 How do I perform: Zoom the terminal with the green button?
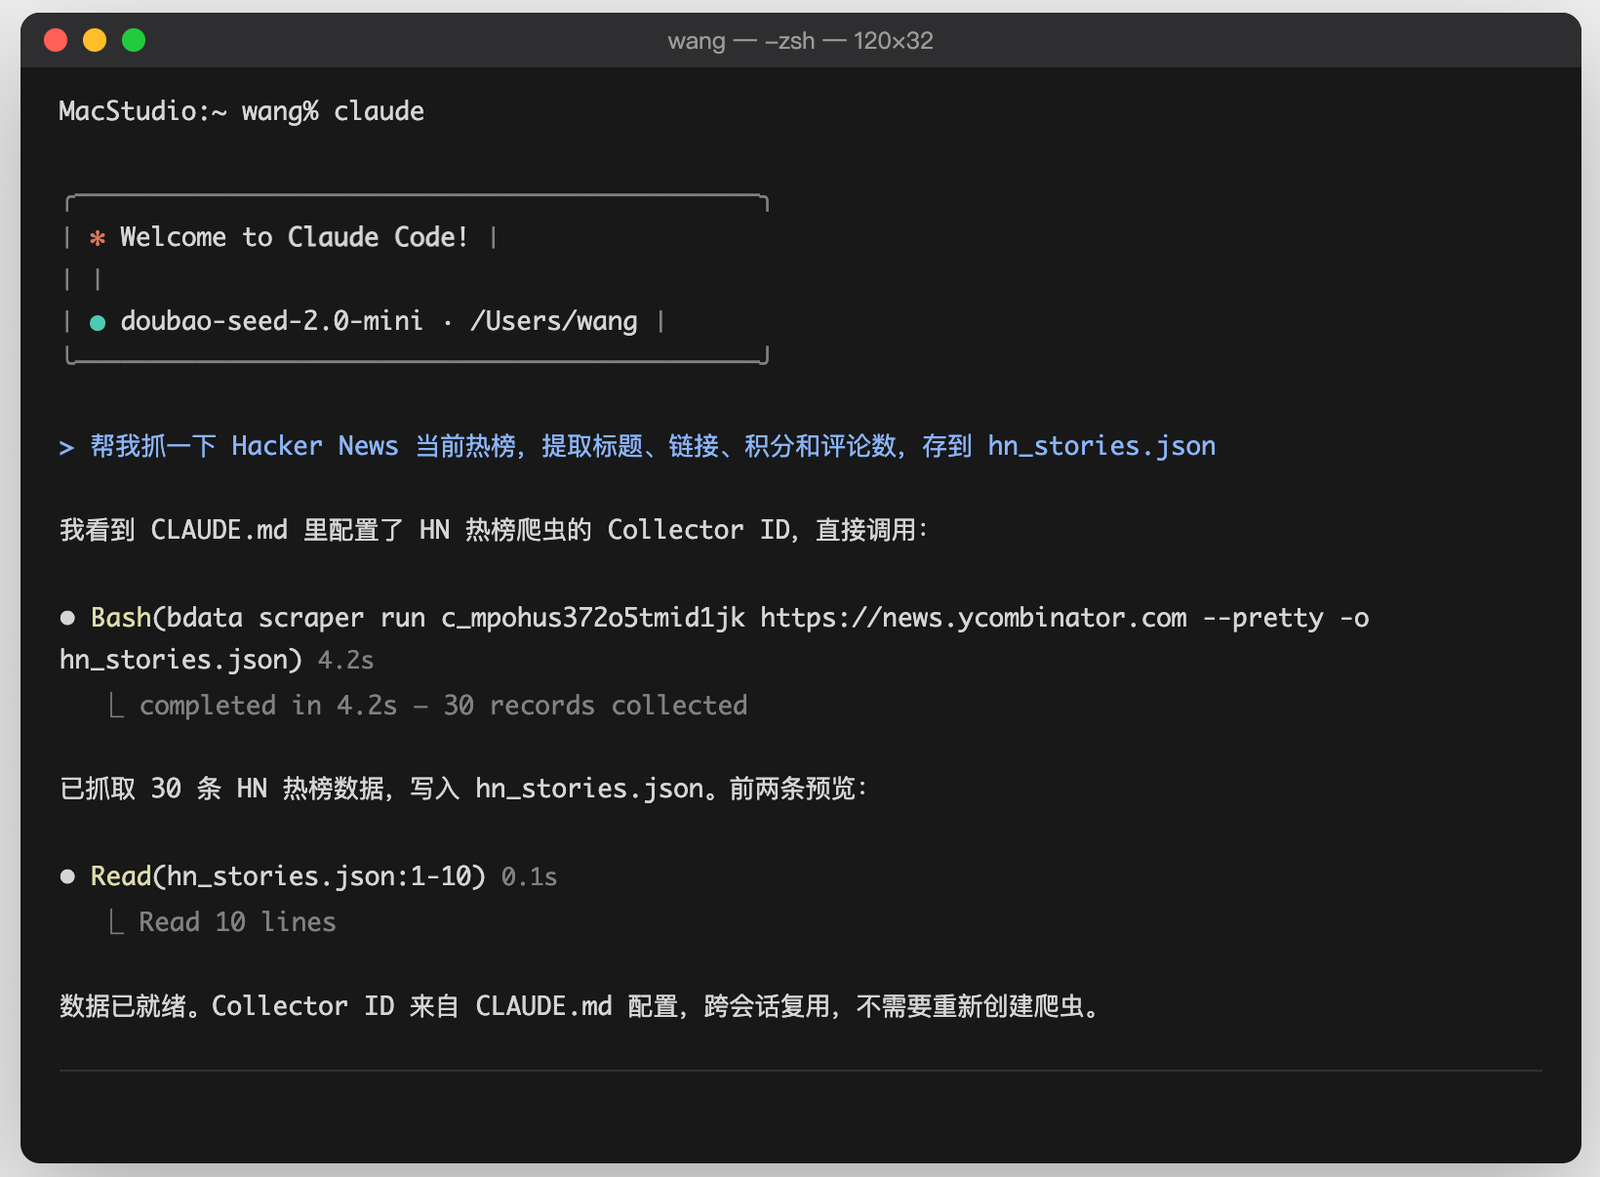[x=134, y=40]
